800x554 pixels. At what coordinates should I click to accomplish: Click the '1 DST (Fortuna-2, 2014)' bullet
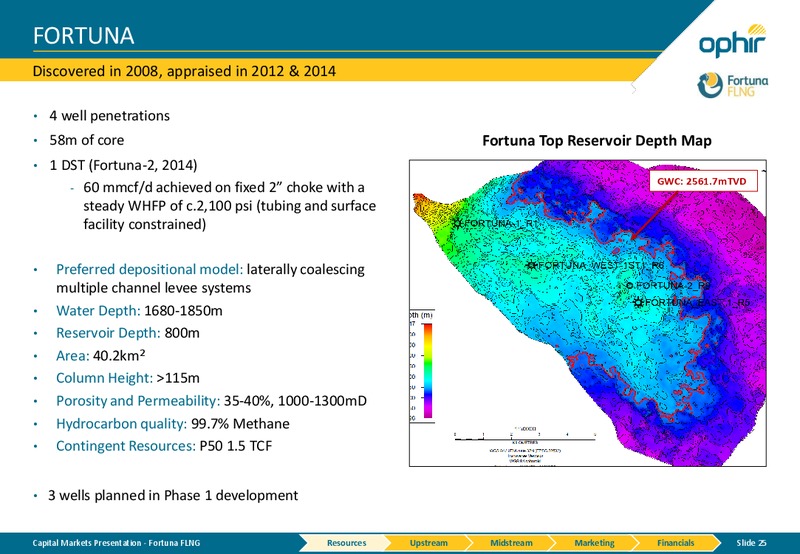pyautogui.click(x=123, y=165)
